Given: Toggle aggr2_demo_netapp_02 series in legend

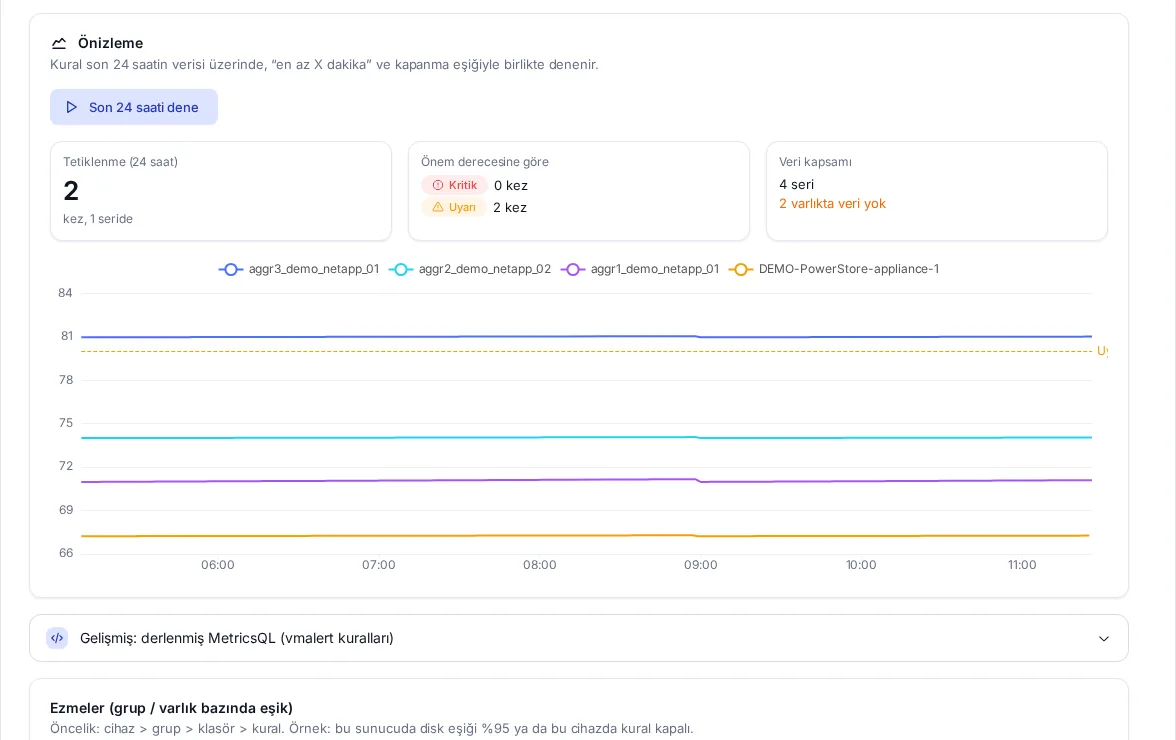Looking at the screenshot, I should 470,269.
